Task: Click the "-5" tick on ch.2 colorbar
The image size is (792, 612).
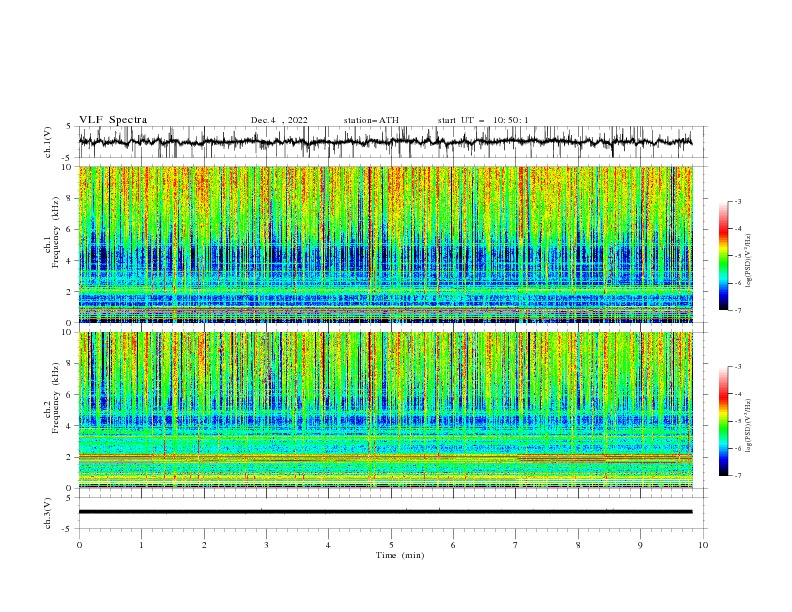Action: point(737,421)
